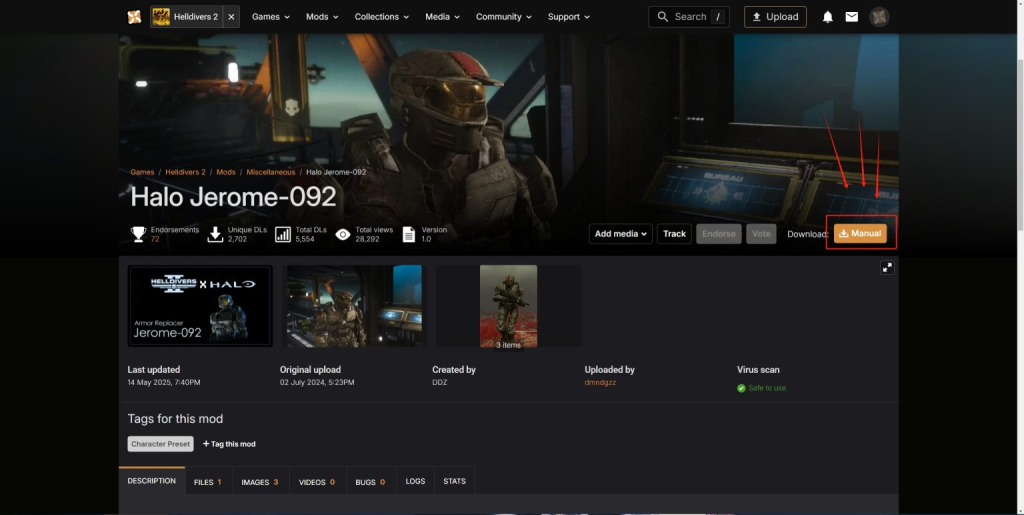1024x515 pixels.
Task: Open the Add media dropdown
Action: pyautogui.click(x=620, y=234)
